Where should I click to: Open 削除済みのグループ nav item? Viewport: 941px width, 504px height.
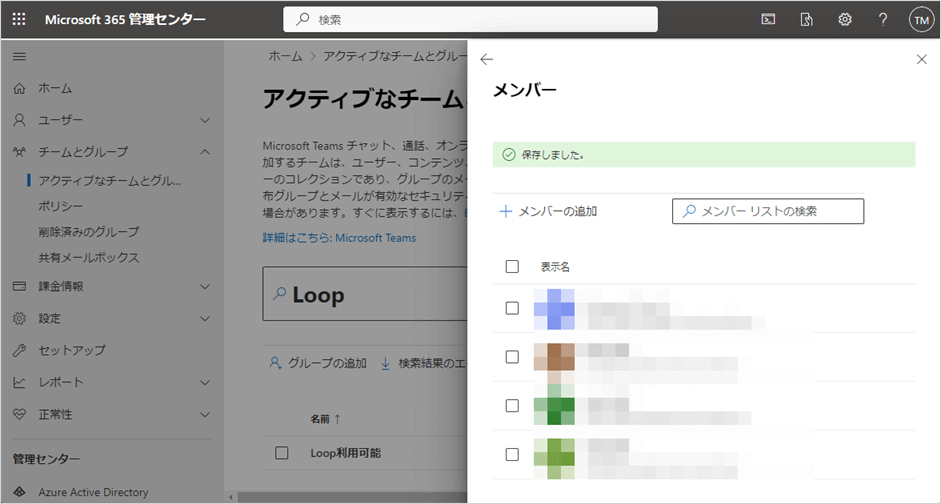coord(89,232)
